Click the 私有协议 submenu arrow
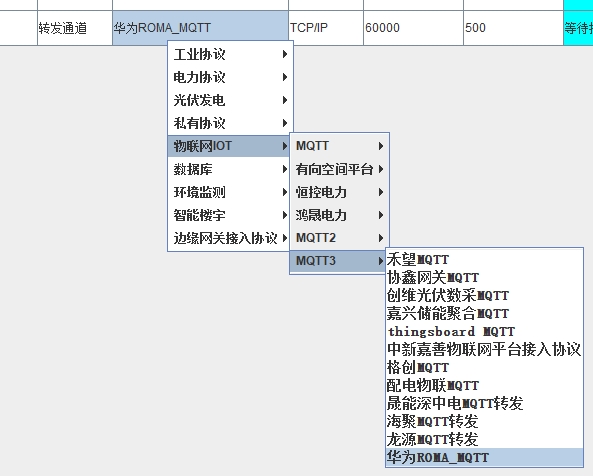The height and width of the screenshot is (476, 593). [x=285, y=123]
